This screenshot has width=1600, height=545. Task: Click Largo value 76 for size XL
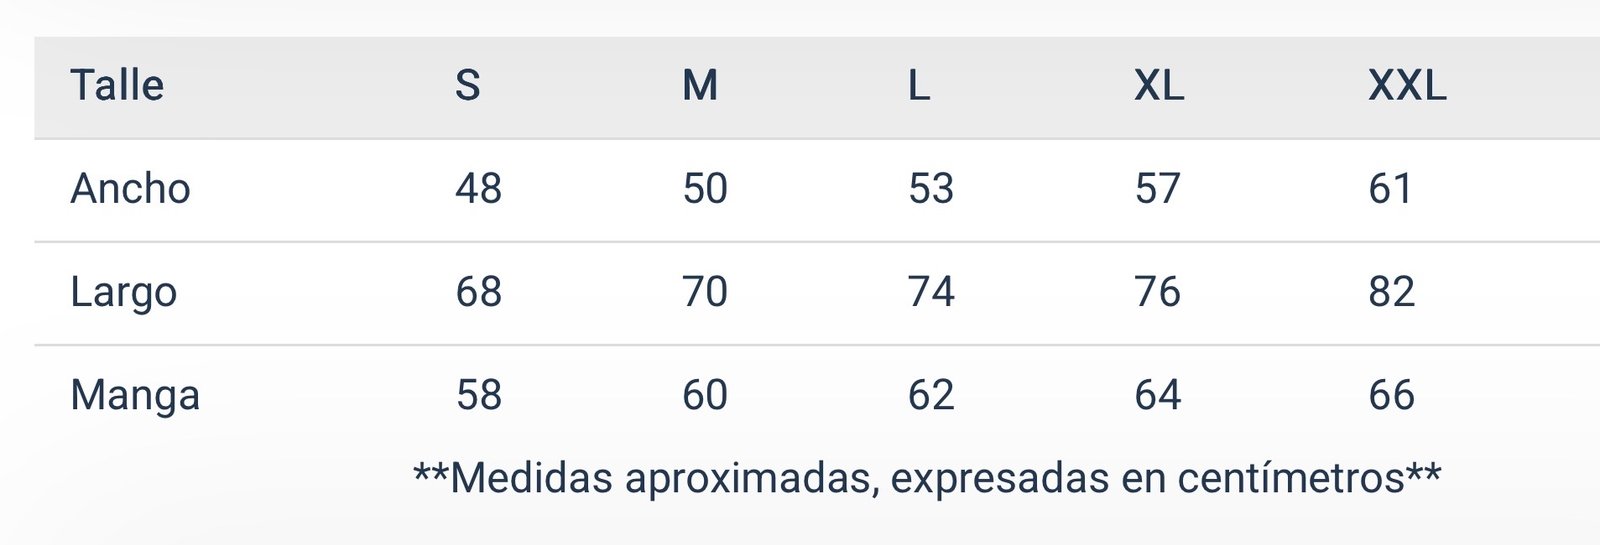coord(1158,292)
